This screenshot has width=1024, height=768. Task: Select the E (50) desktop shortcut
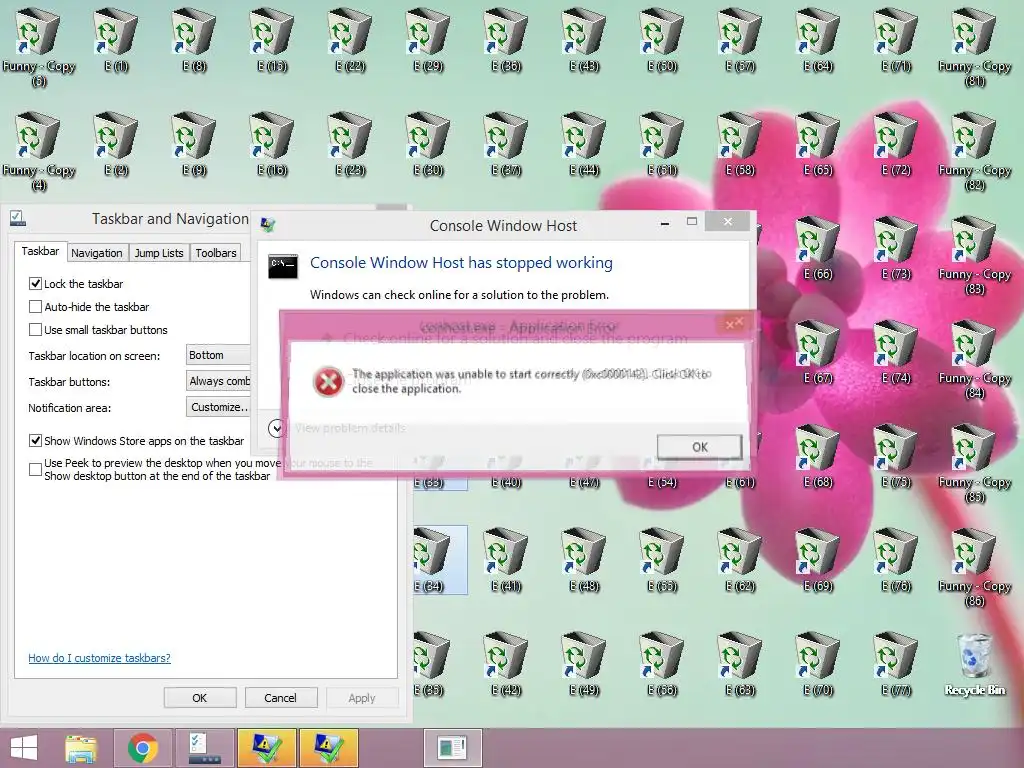(662, 39)
